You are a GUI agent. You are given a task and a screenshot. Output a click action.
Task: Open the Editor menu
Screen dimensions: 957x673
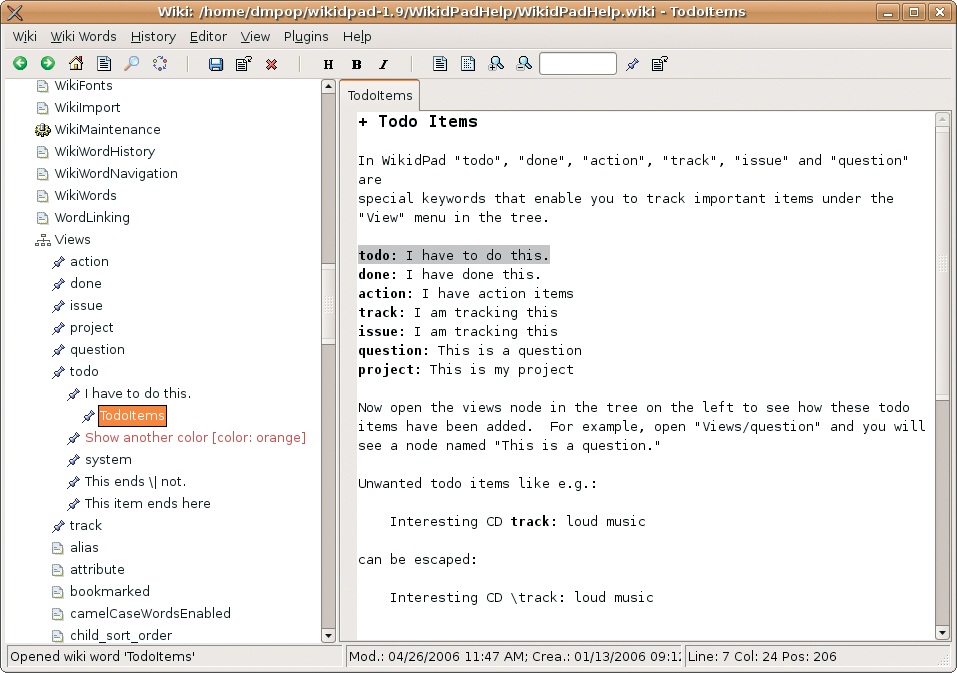208,37
